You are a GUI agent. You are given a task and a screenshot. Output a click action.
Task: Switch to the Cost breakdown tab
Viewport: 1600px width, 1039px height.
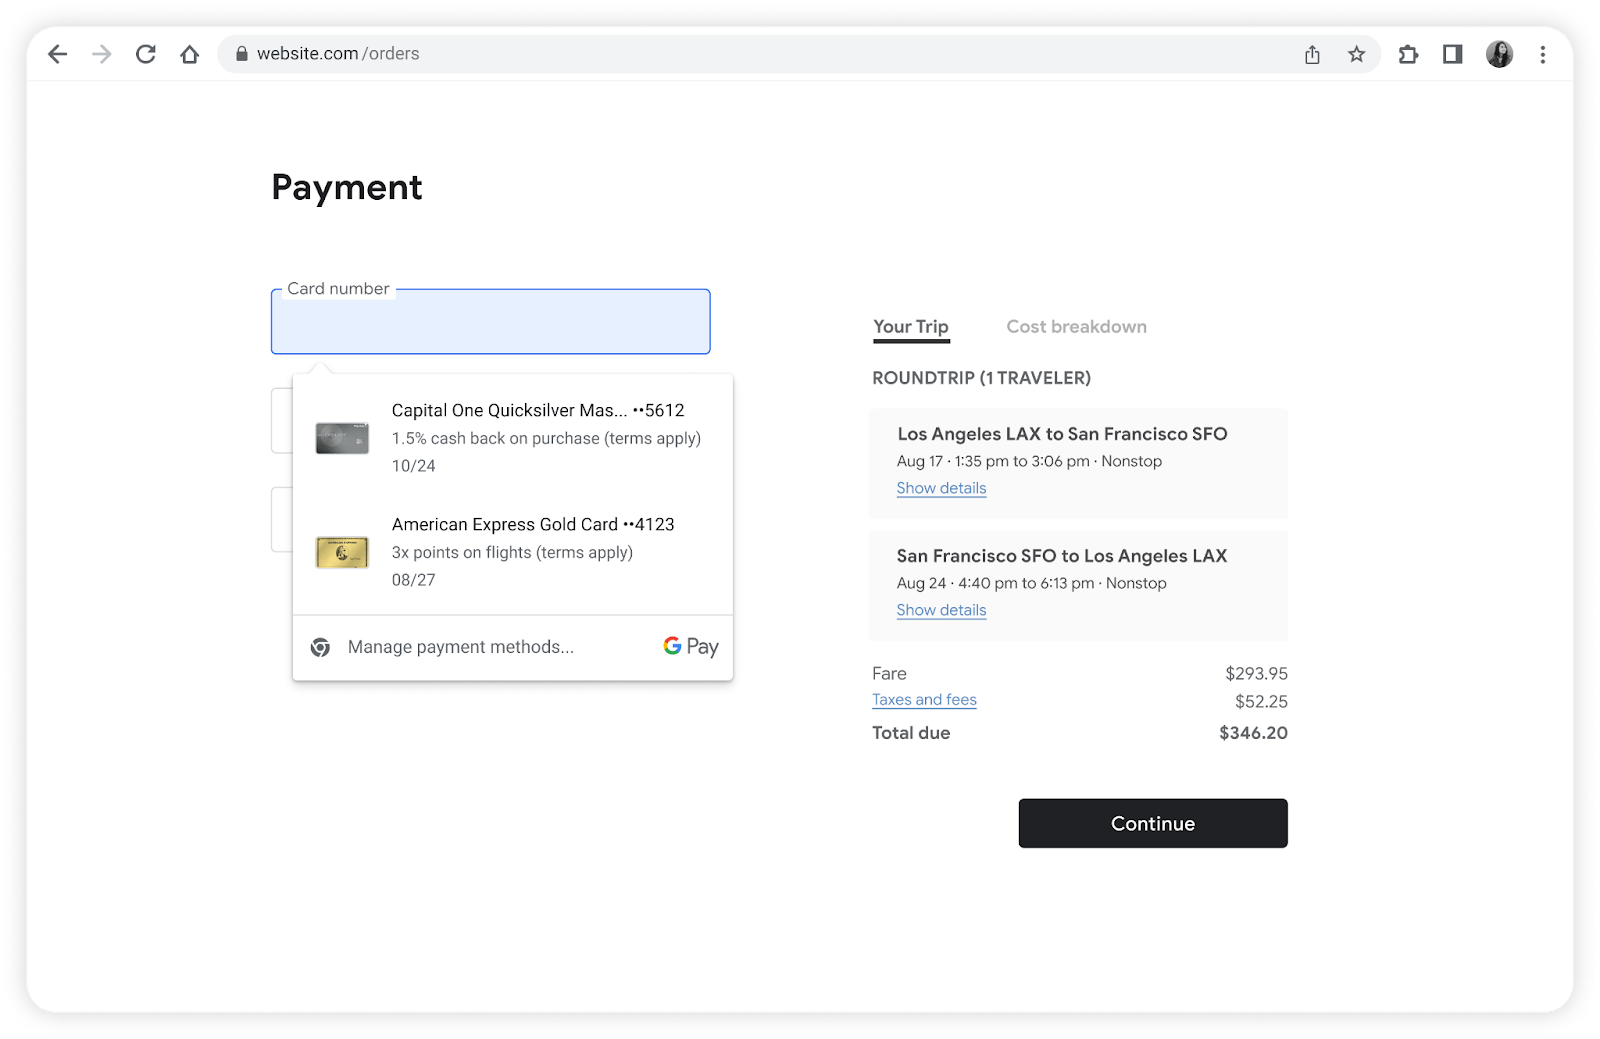1076,326
